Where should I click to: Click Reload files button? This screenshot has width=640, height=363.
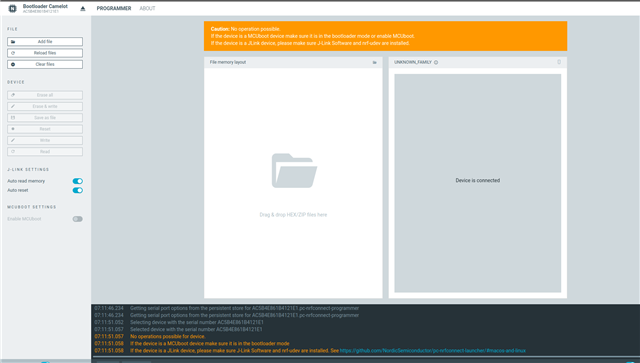[x=45, y=53]
